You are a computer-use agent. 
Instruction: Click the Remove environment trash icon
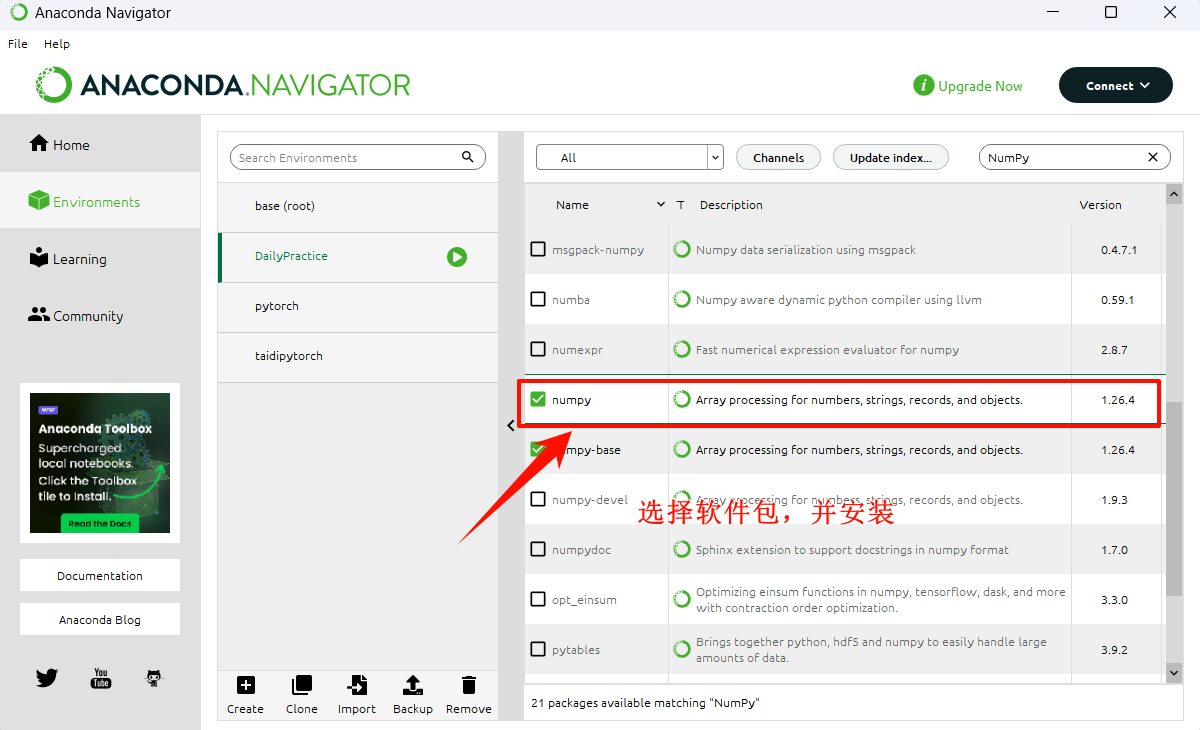tap(468, 685)
